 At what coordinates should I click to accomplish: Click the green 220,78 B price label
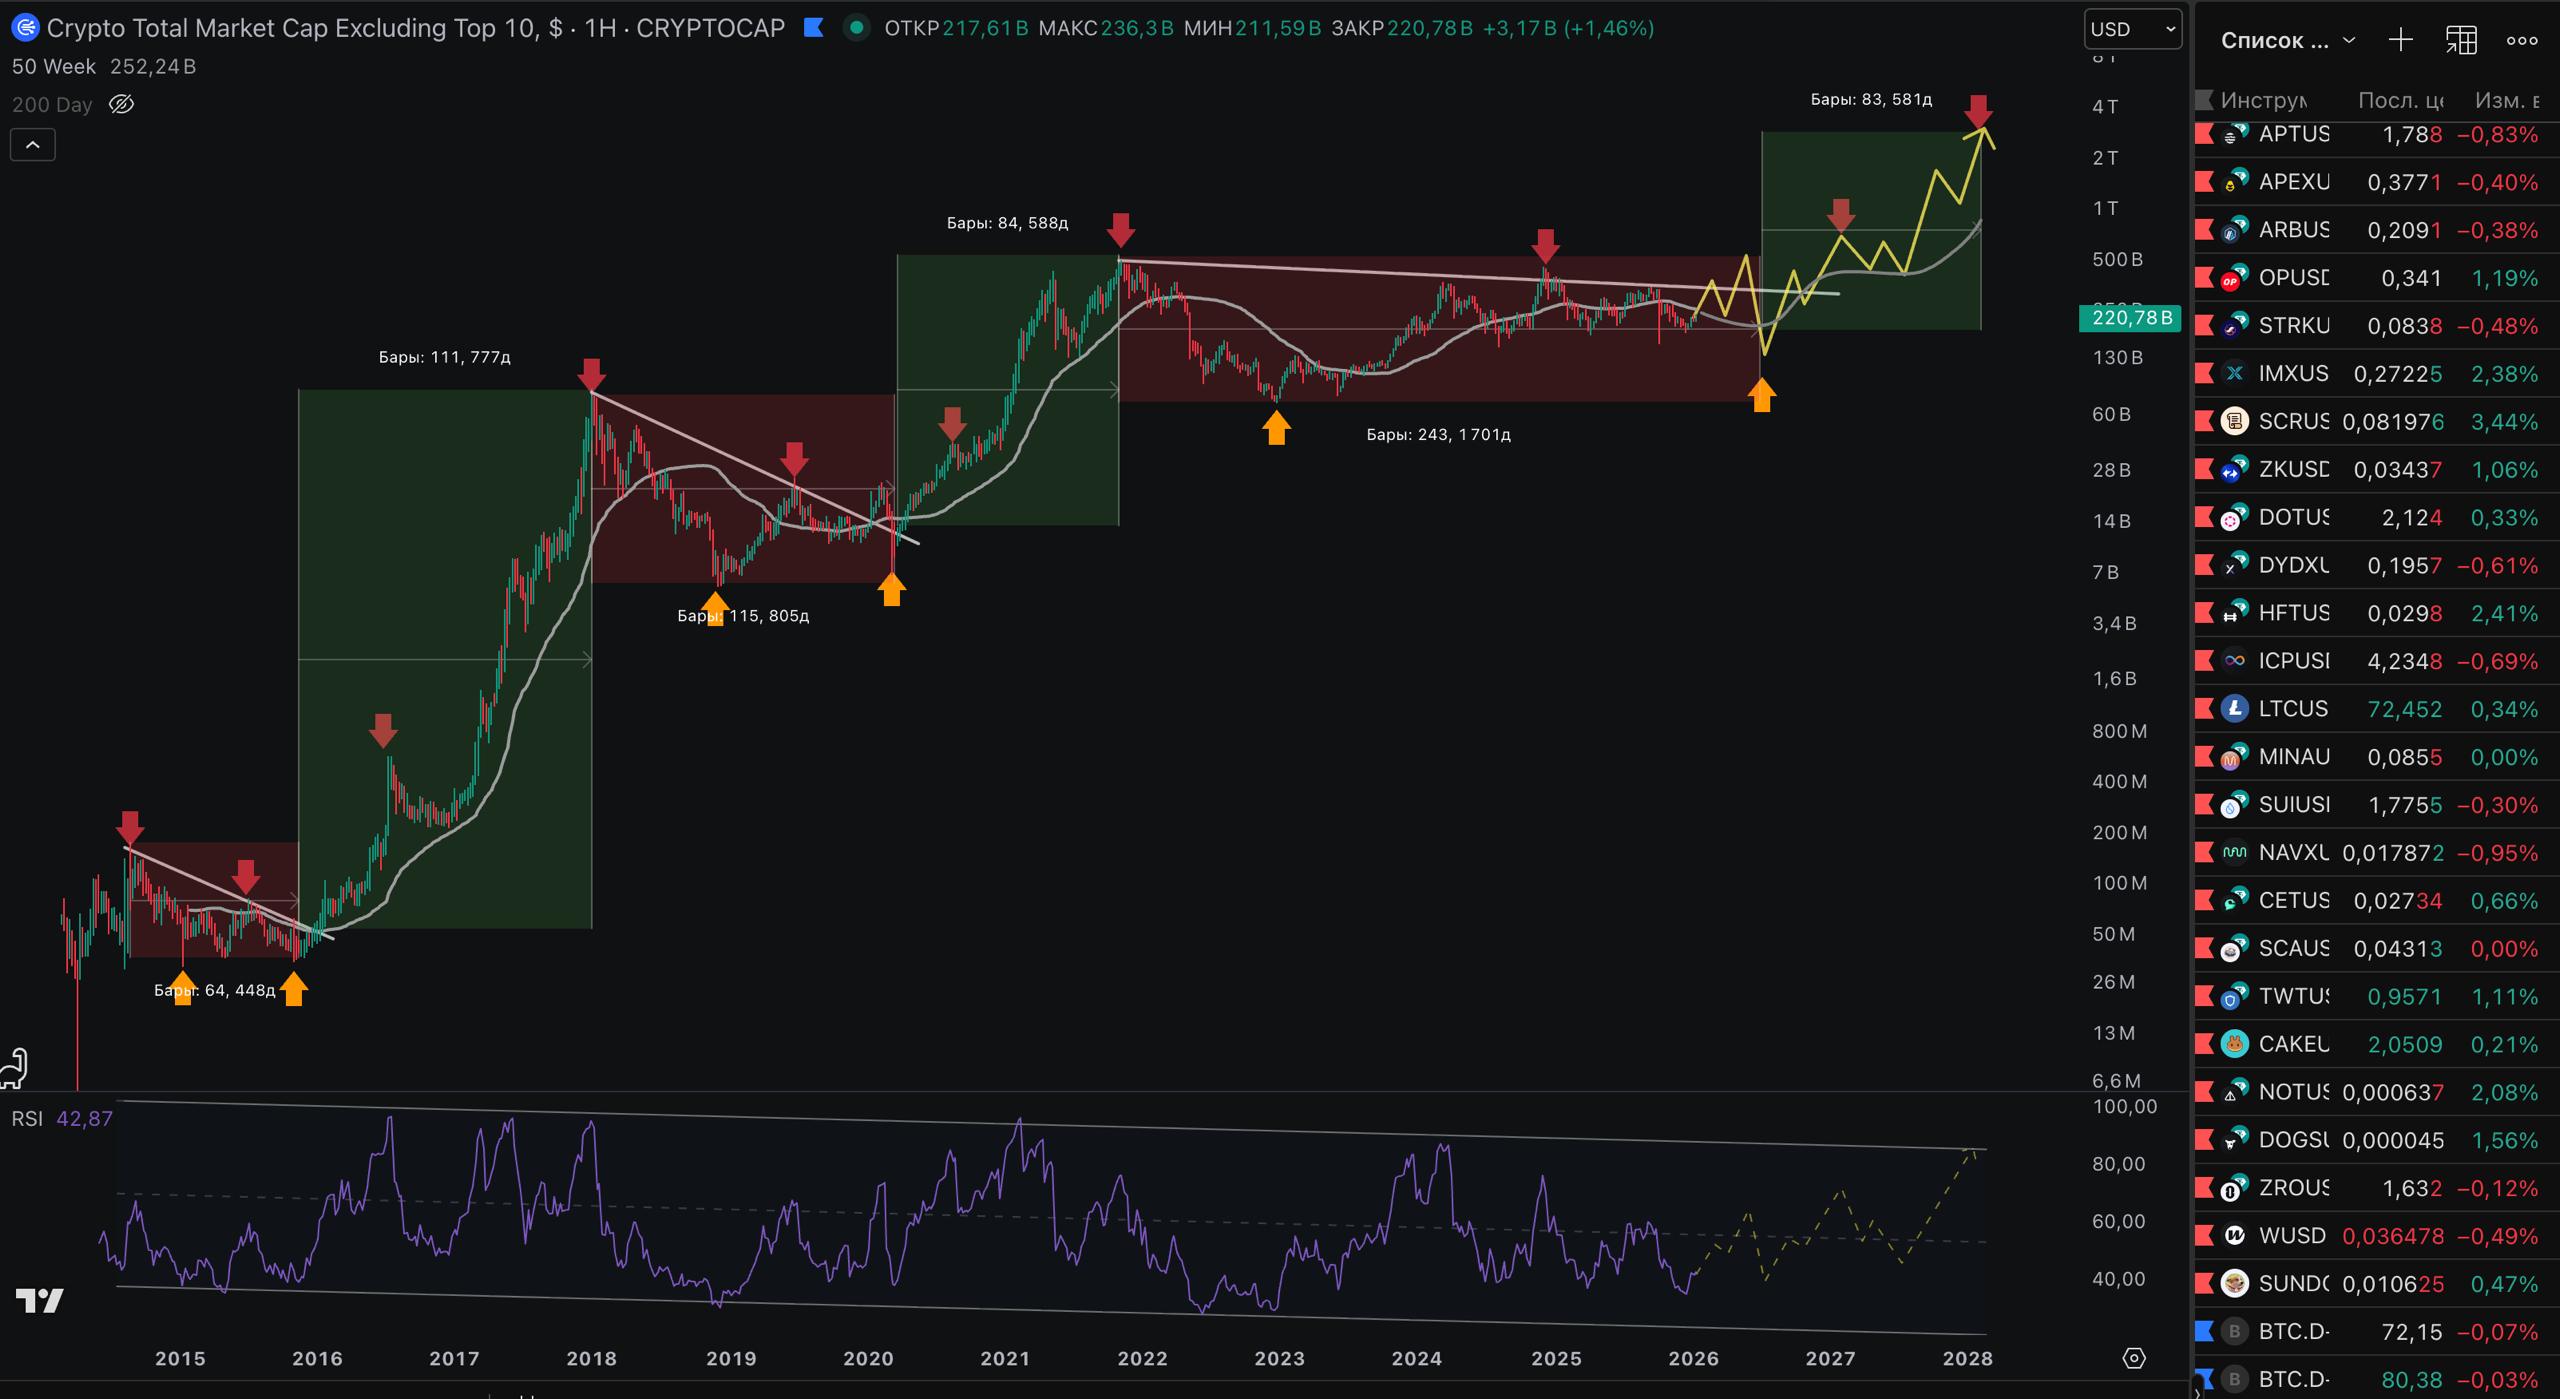coord(2130,318)
